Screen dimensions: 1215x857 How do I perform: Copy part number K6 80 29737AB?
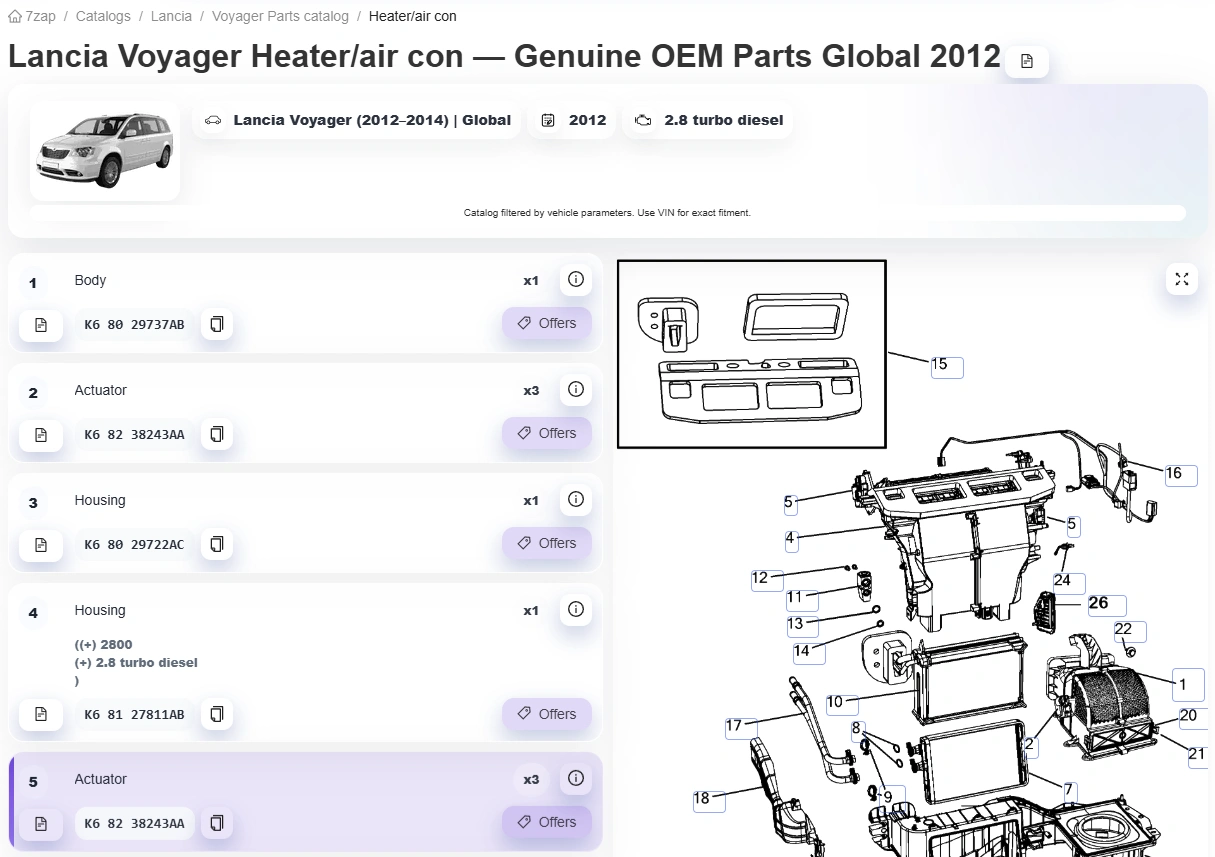(216, 324)
